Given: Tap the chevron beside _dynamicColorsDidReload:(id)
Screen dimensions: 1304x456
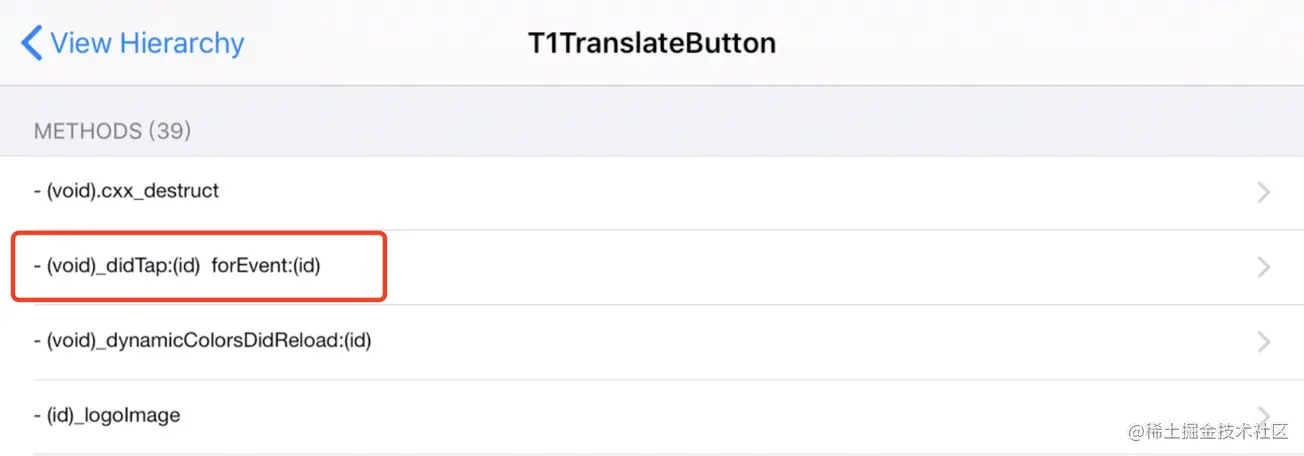Looking at the screenshot, I should [x=1264, y=342].
